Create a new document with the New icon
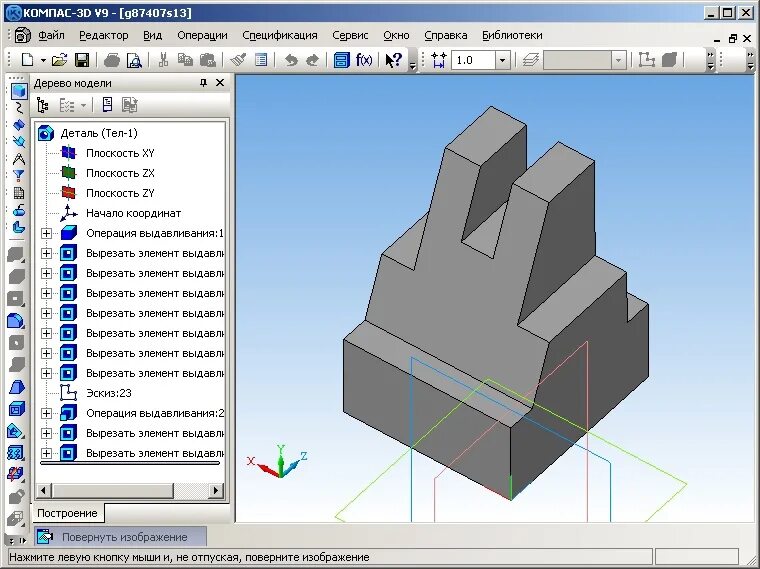This screenshot has height=569, width=760. [28, 60]
